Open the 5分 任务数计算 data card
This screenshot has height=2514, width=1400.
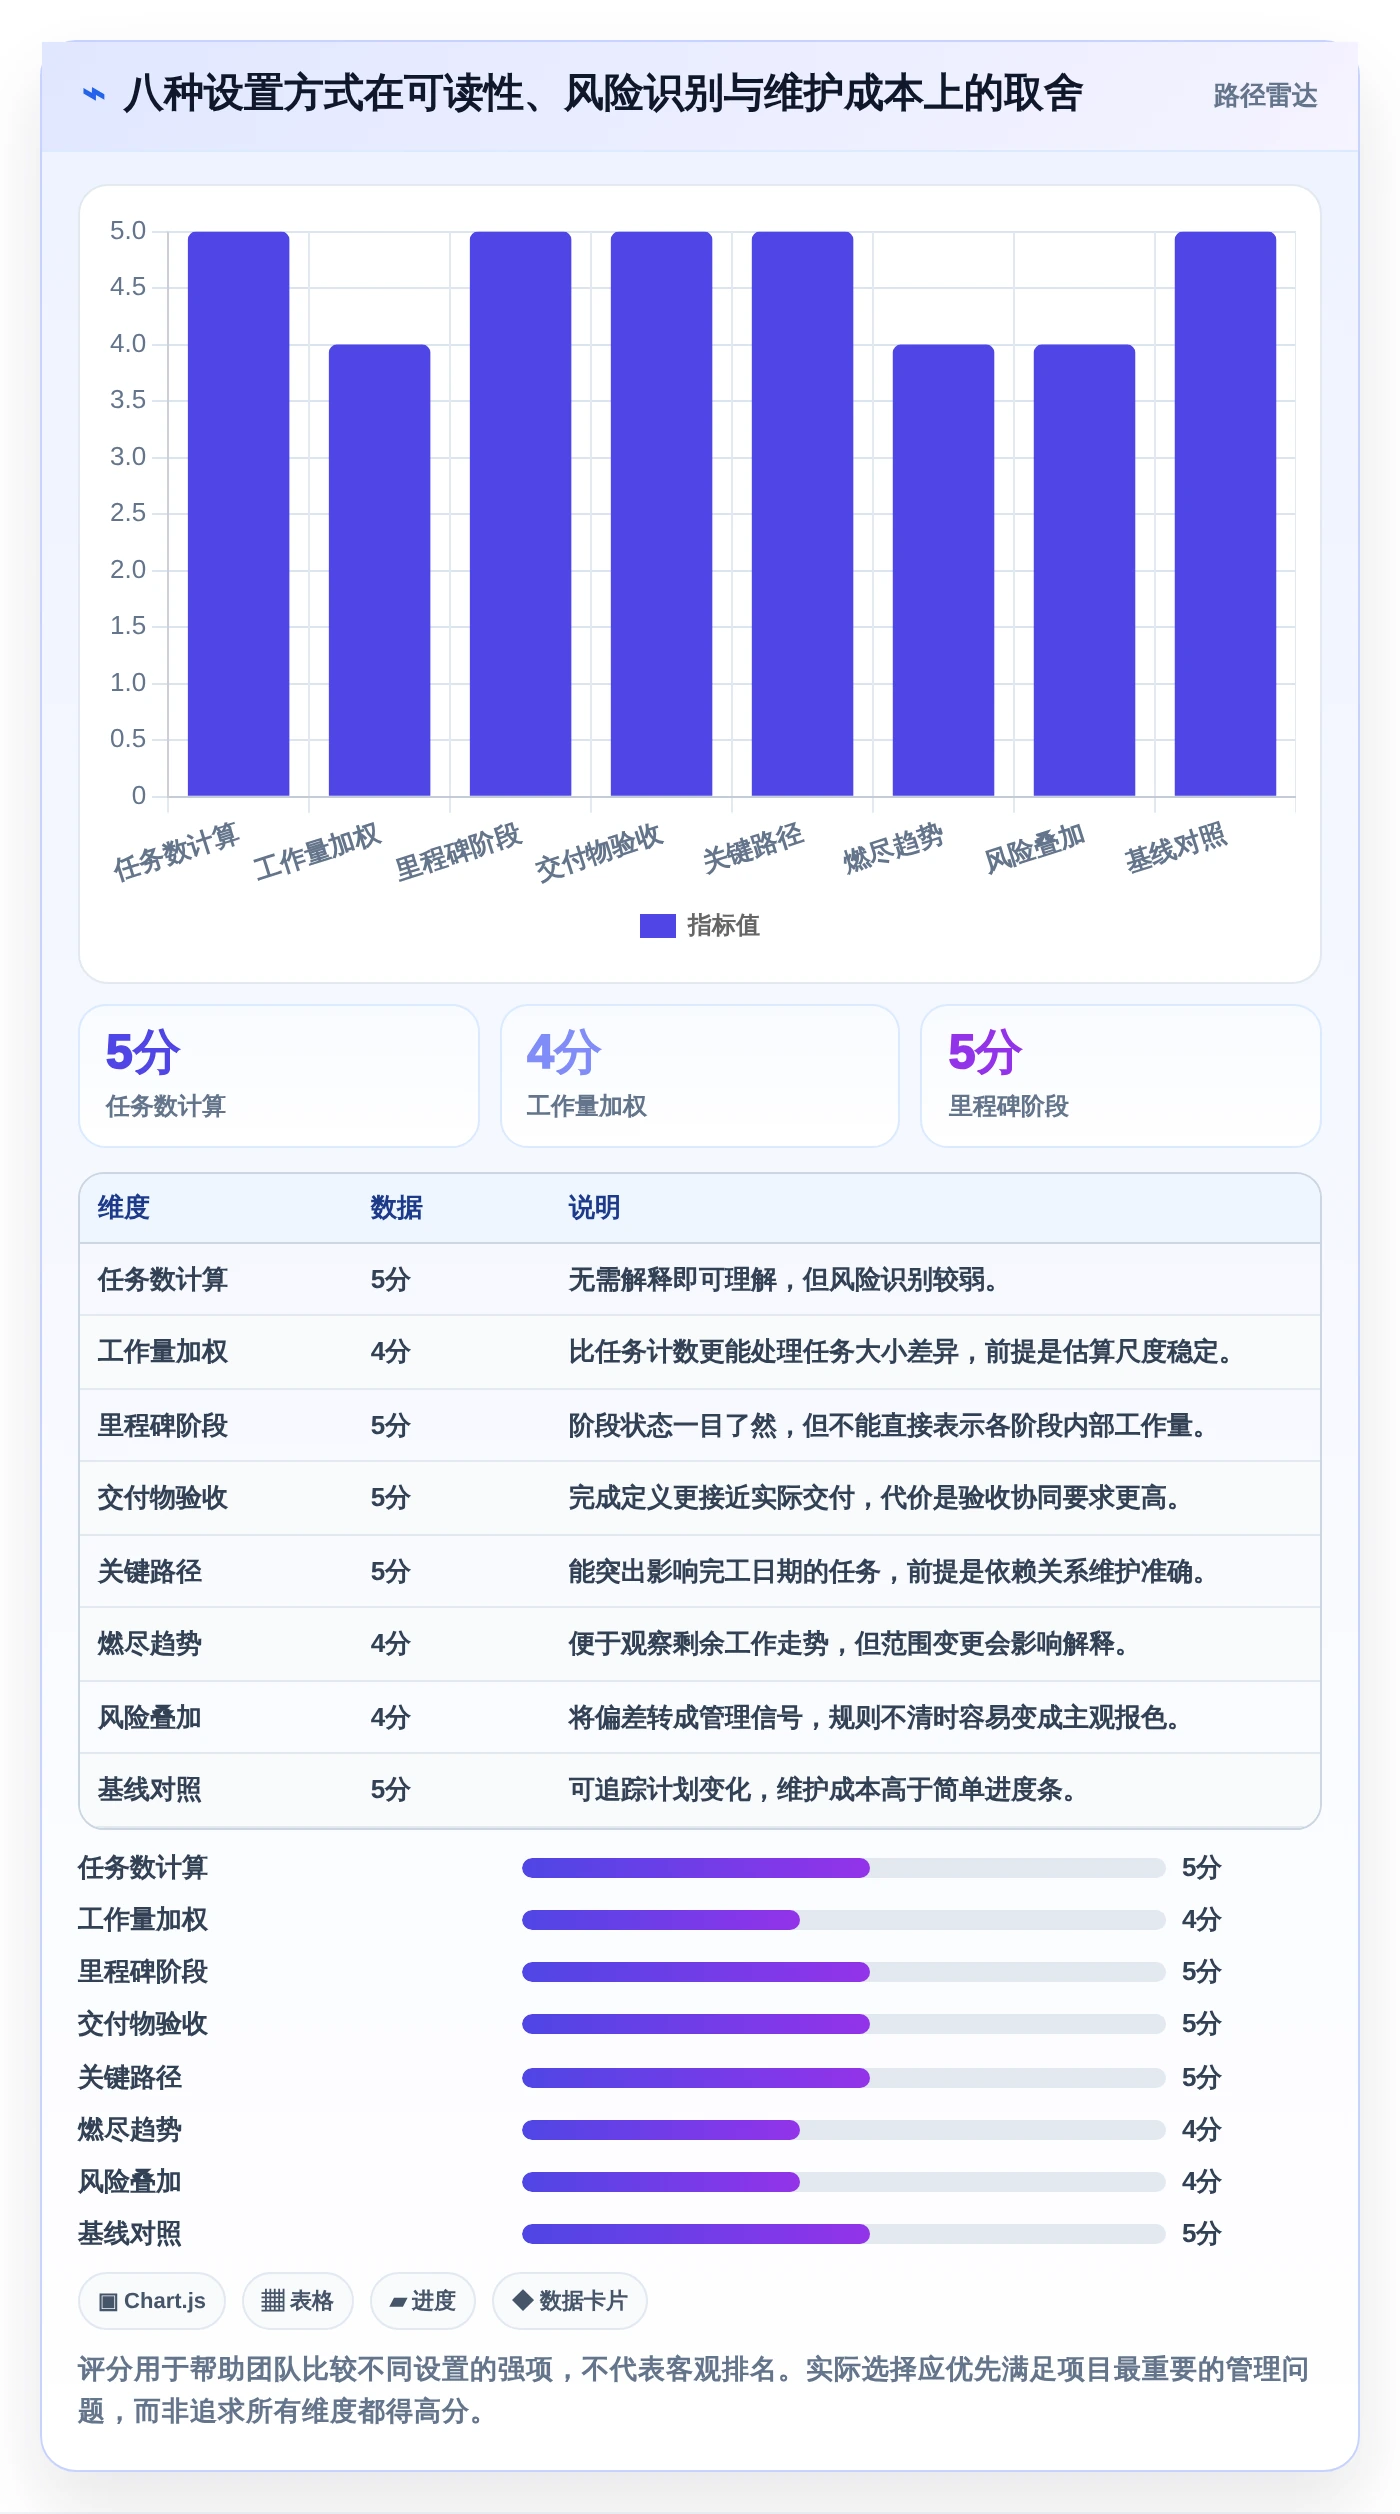(x=279, y=1076)
